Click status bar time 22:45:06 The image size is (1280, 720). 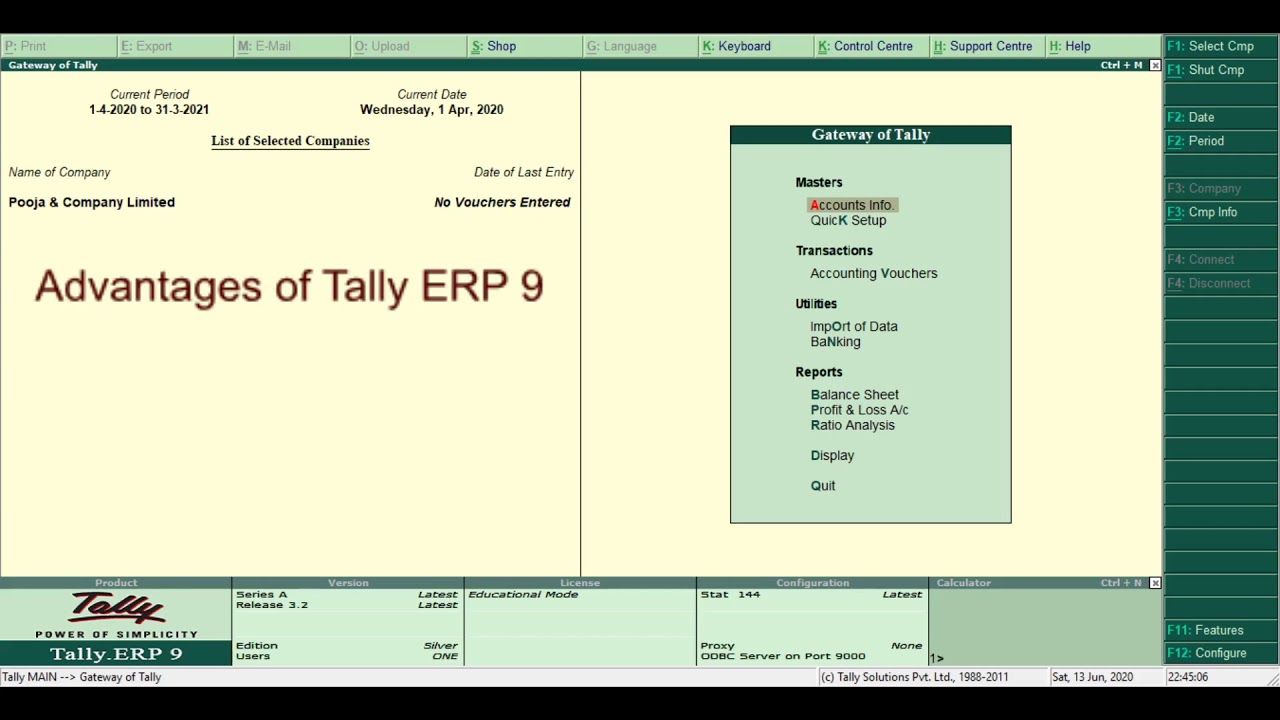[x=1187, y=677]
